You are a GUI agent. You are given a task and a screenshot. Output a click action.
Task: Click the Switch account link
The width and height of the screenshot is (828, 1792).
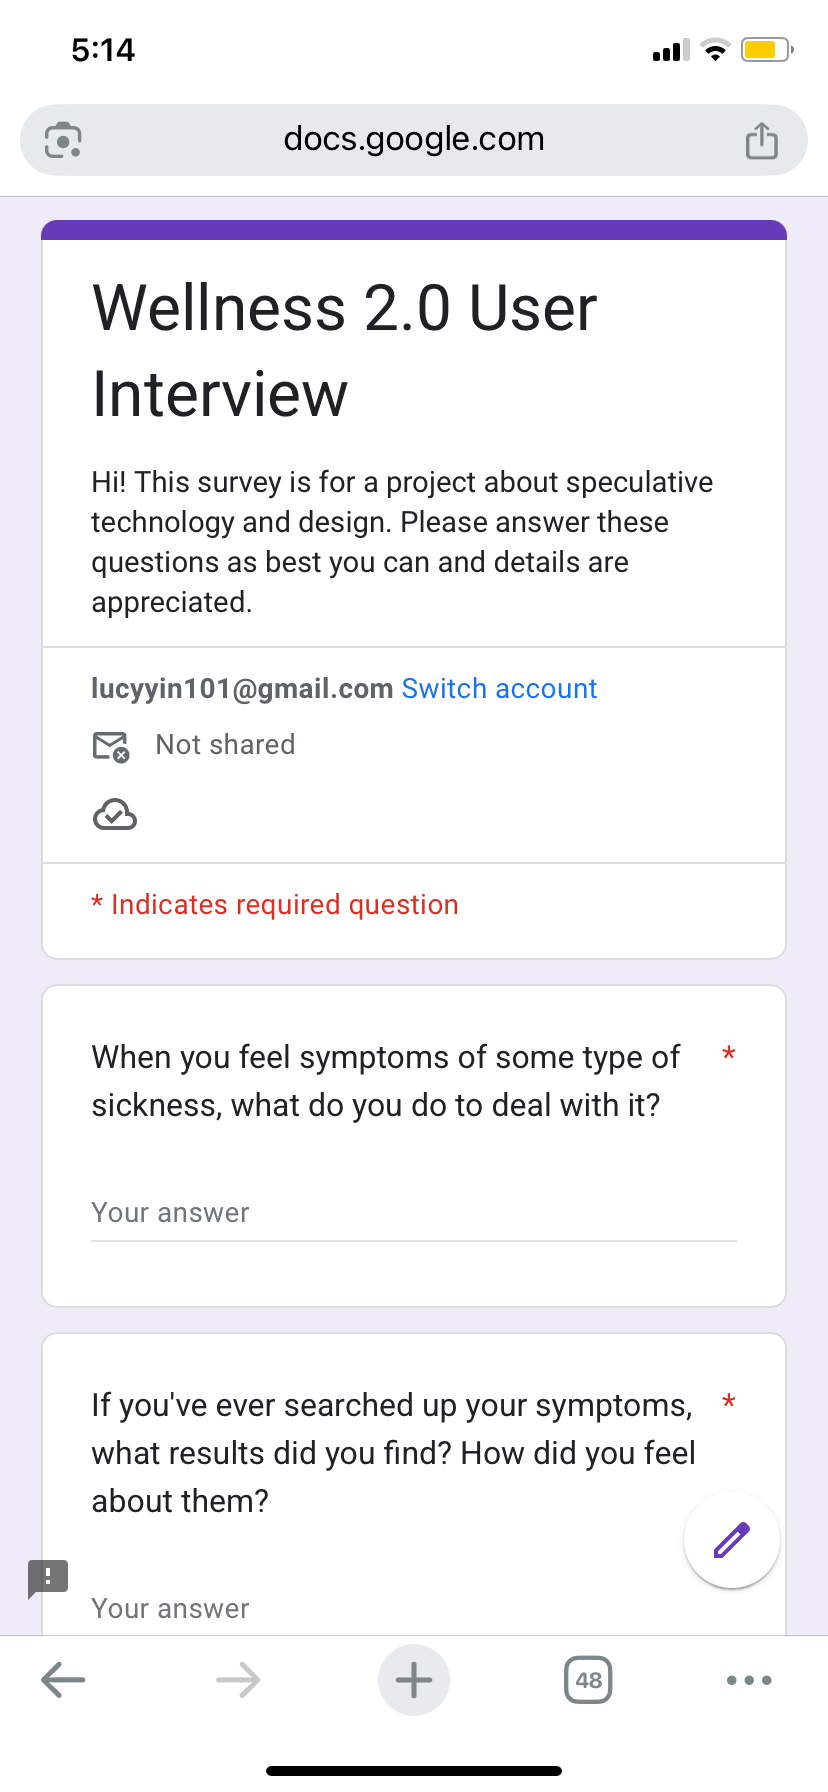(x=499, y=689)
